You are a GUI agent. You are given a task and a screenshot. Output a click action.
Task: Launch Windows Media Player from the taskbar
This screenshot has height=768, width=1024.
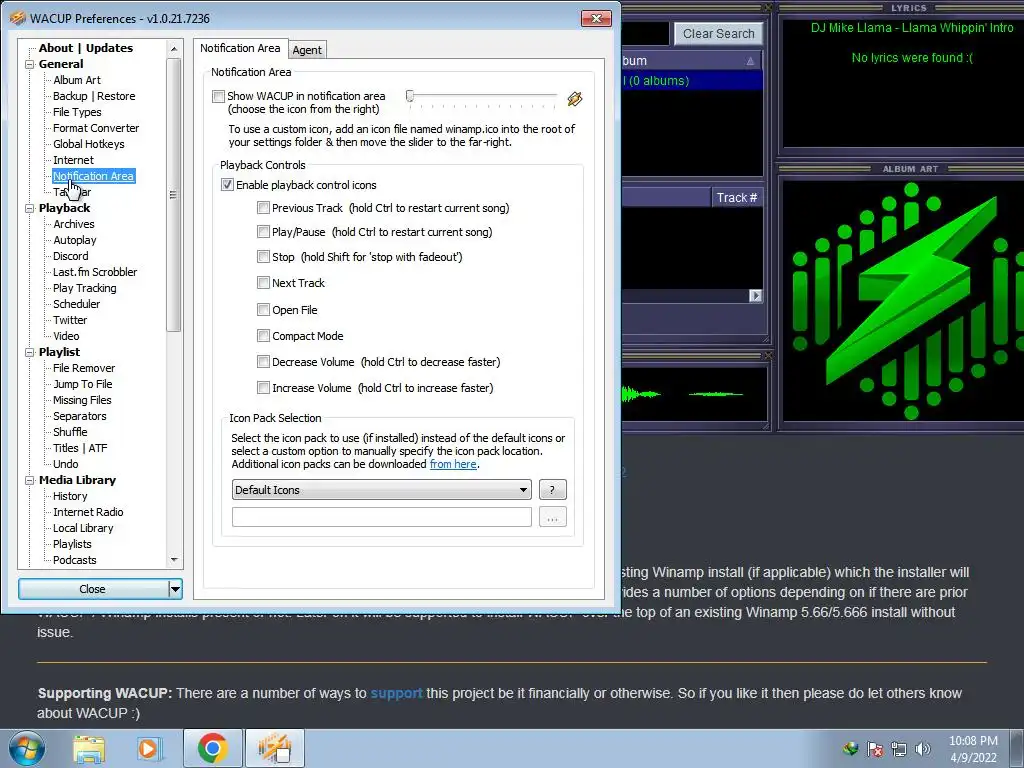point(149,748)
